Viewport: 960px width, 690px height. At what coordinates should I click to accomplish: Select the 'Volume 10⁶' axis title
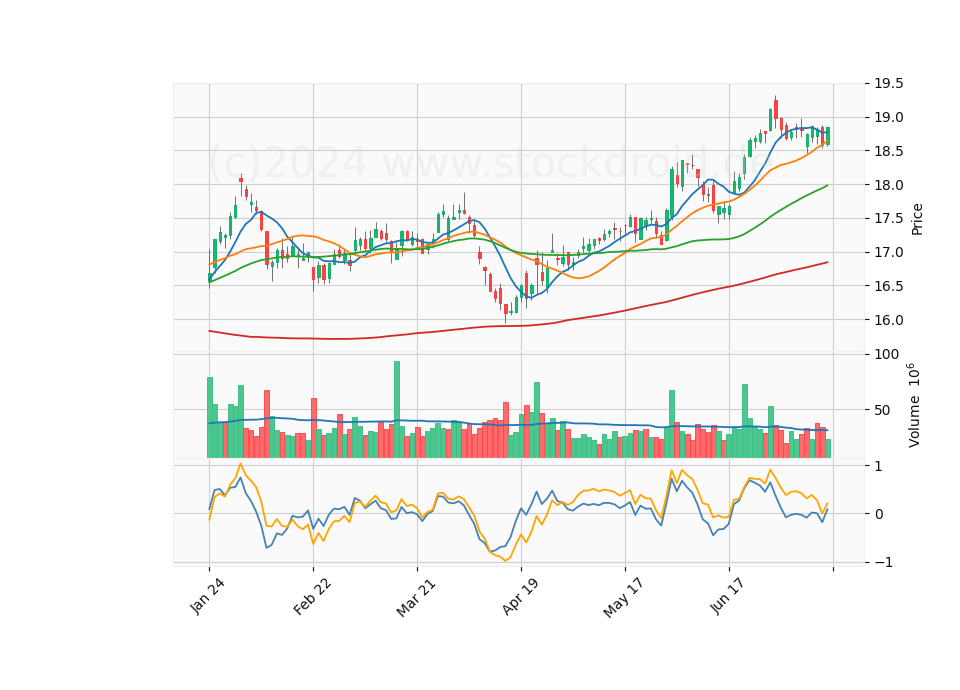[x=913, y=405]
